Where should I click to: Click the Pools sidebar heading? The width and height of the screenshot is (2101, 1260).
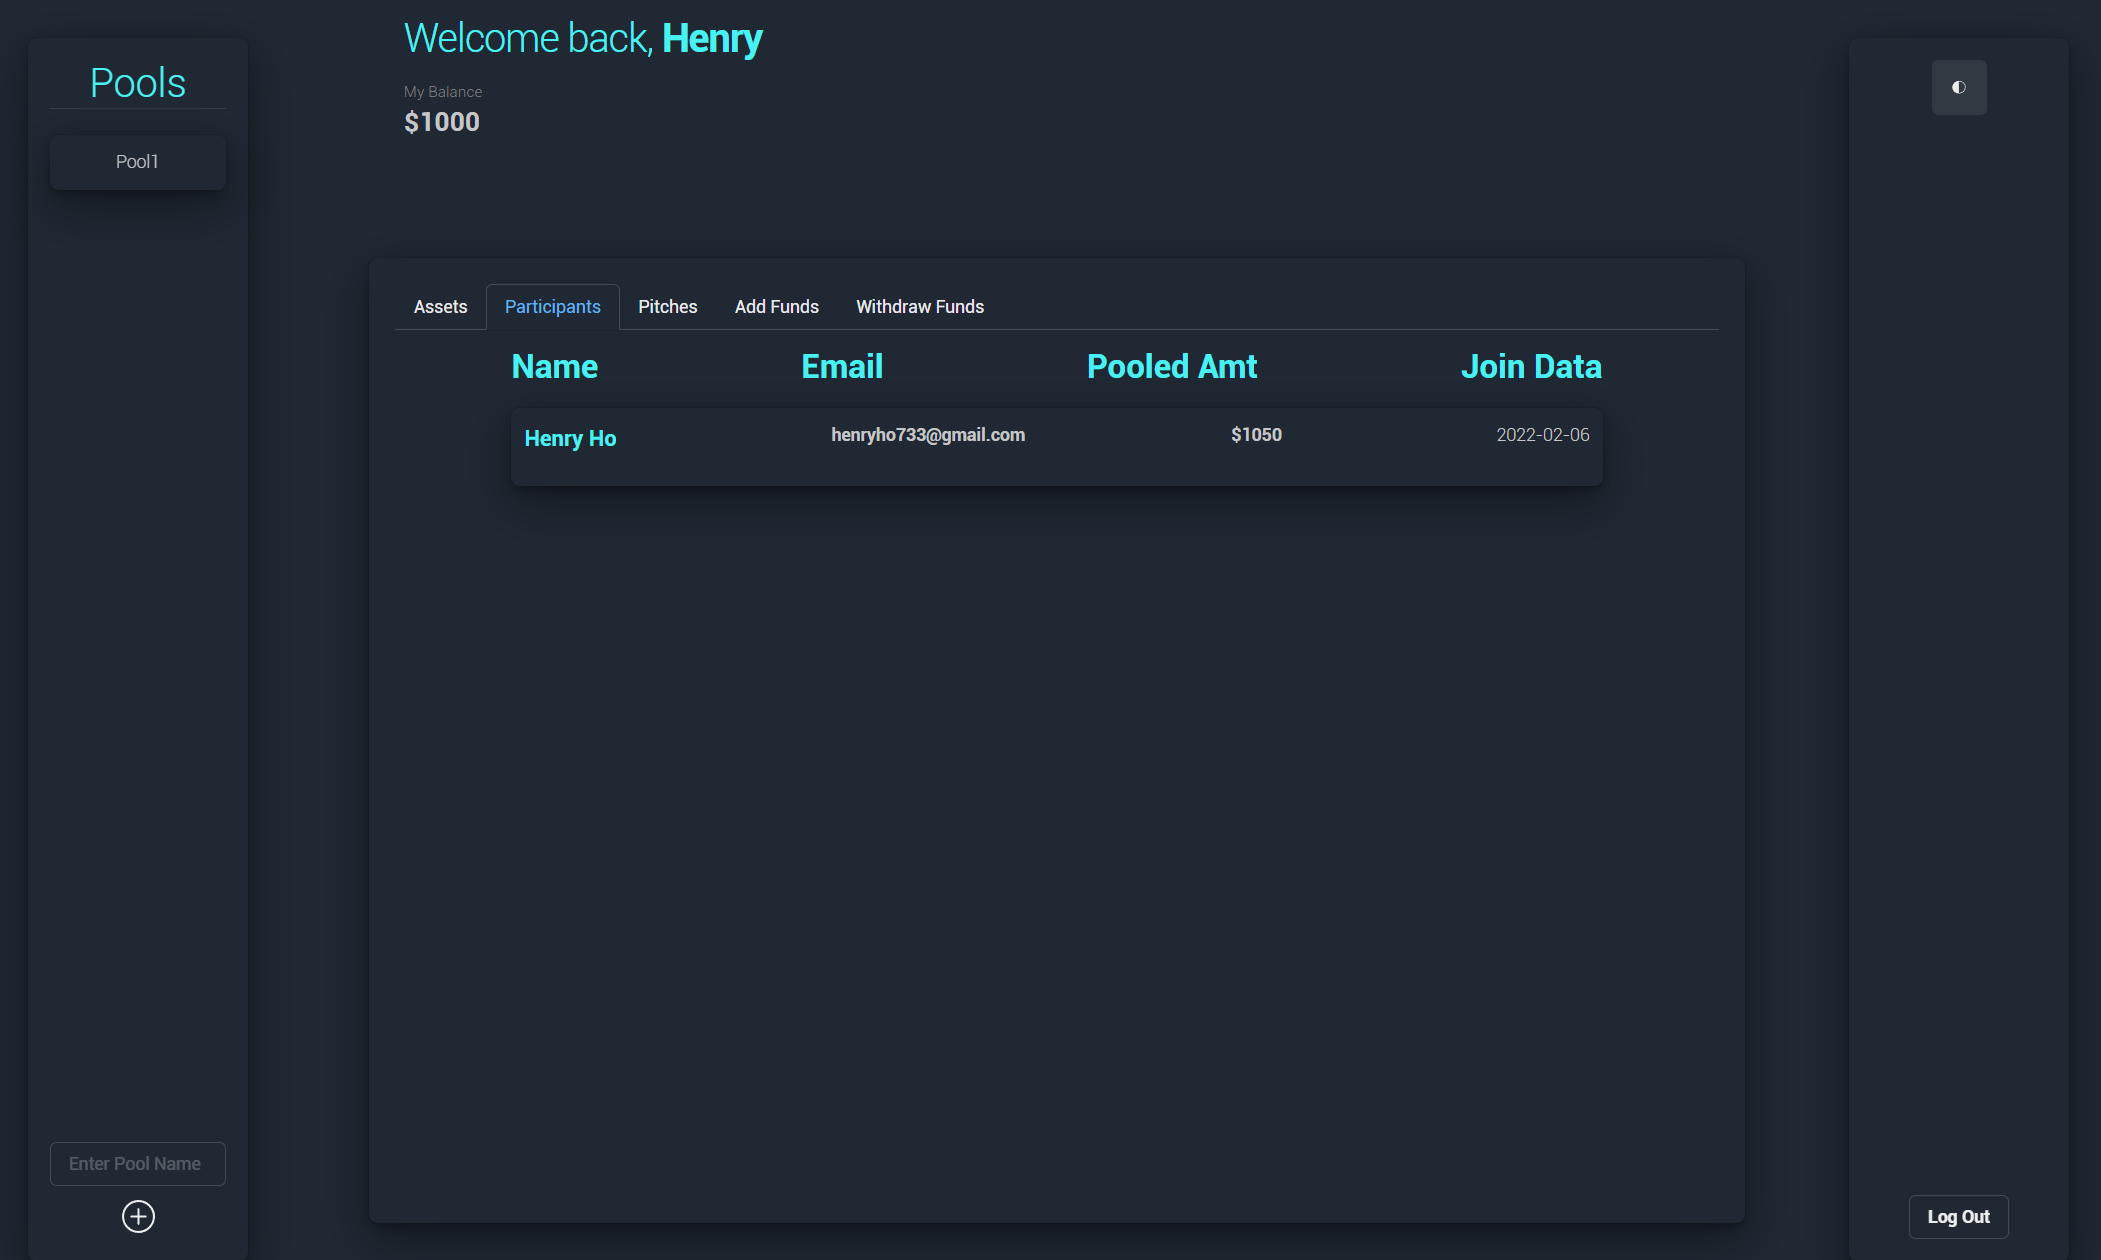tap(137, 83)
